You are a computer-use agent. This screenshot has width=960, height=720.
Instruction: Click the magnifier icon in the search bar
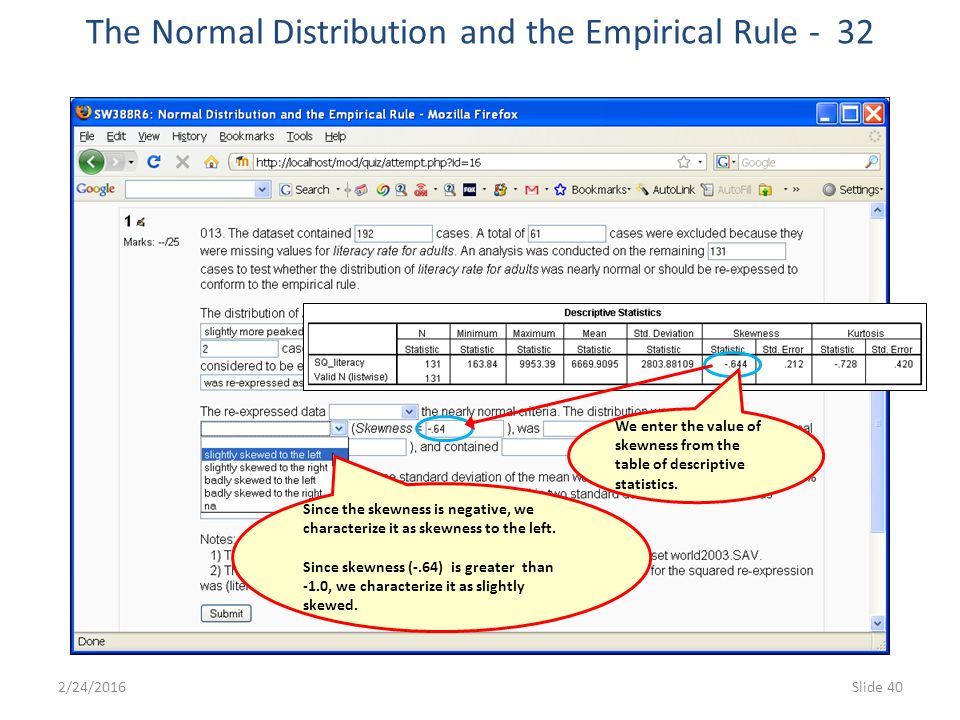tap(871, 162)
